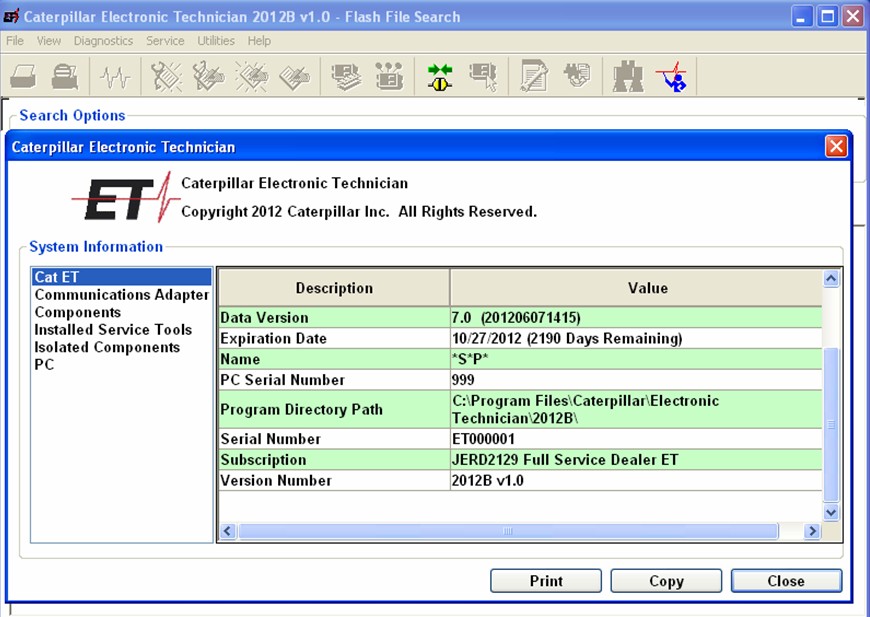Open the View menu
Screen dimensions: 870x617
tap(49, 41)
